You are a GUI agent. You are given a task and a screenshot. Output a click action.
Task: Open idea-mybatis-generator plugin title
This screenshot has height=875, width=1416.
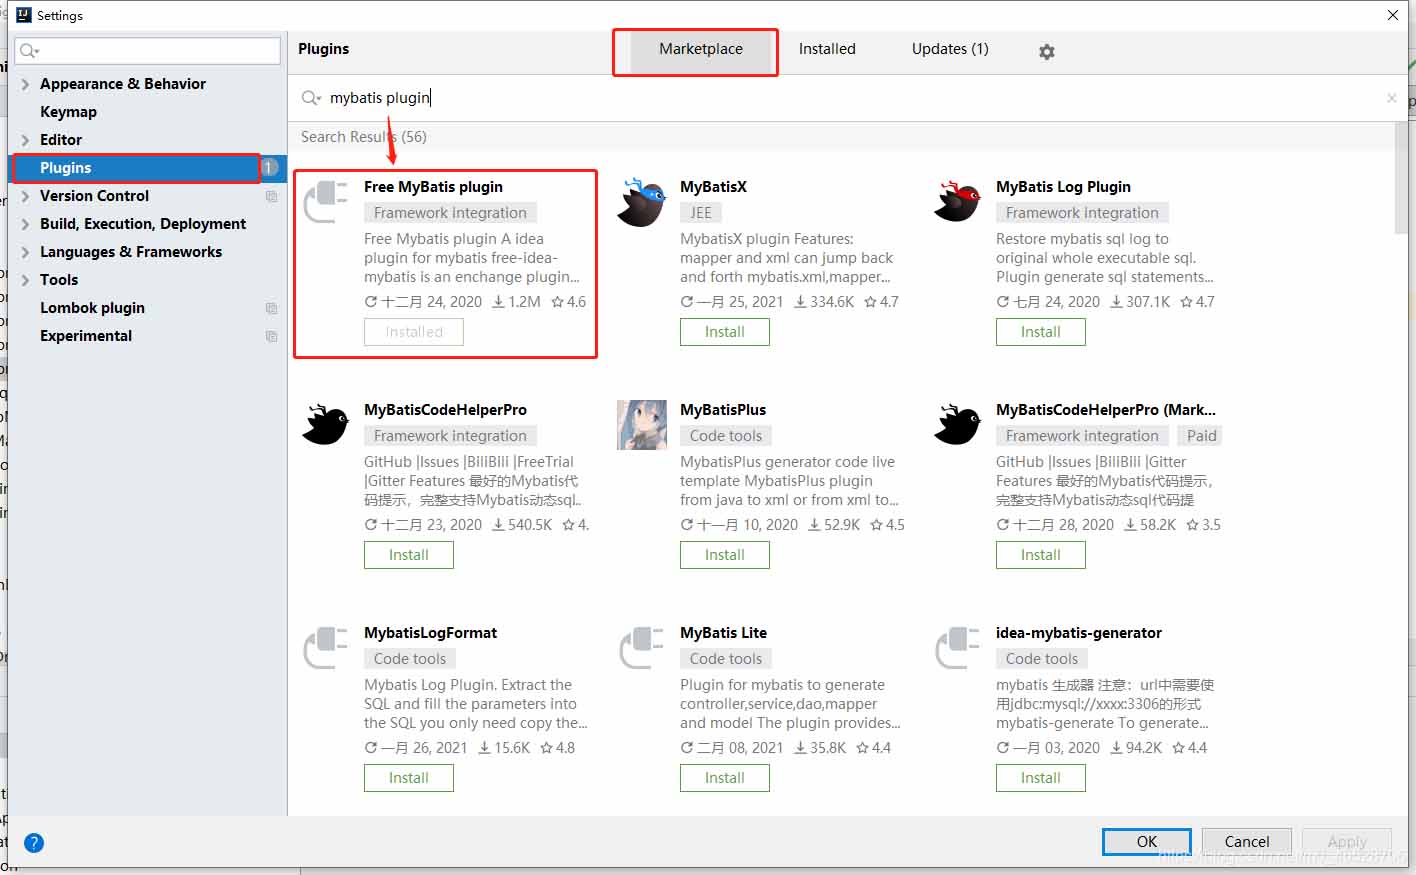(1079, 633)
